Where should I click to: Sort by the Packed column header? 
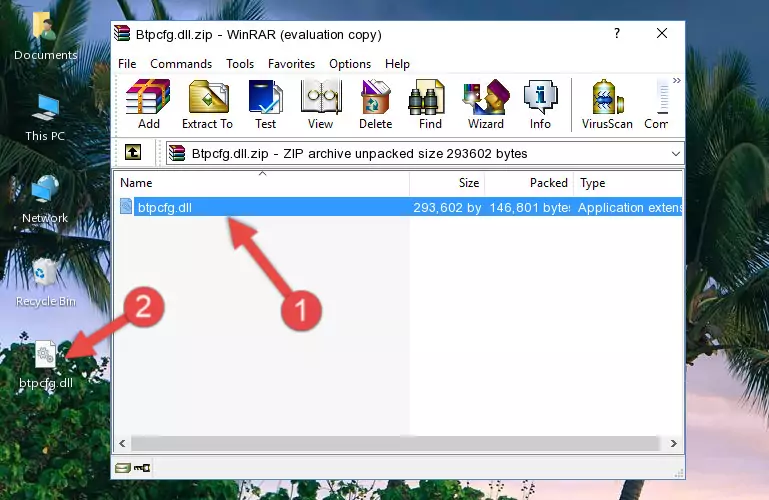click(529, 183)
